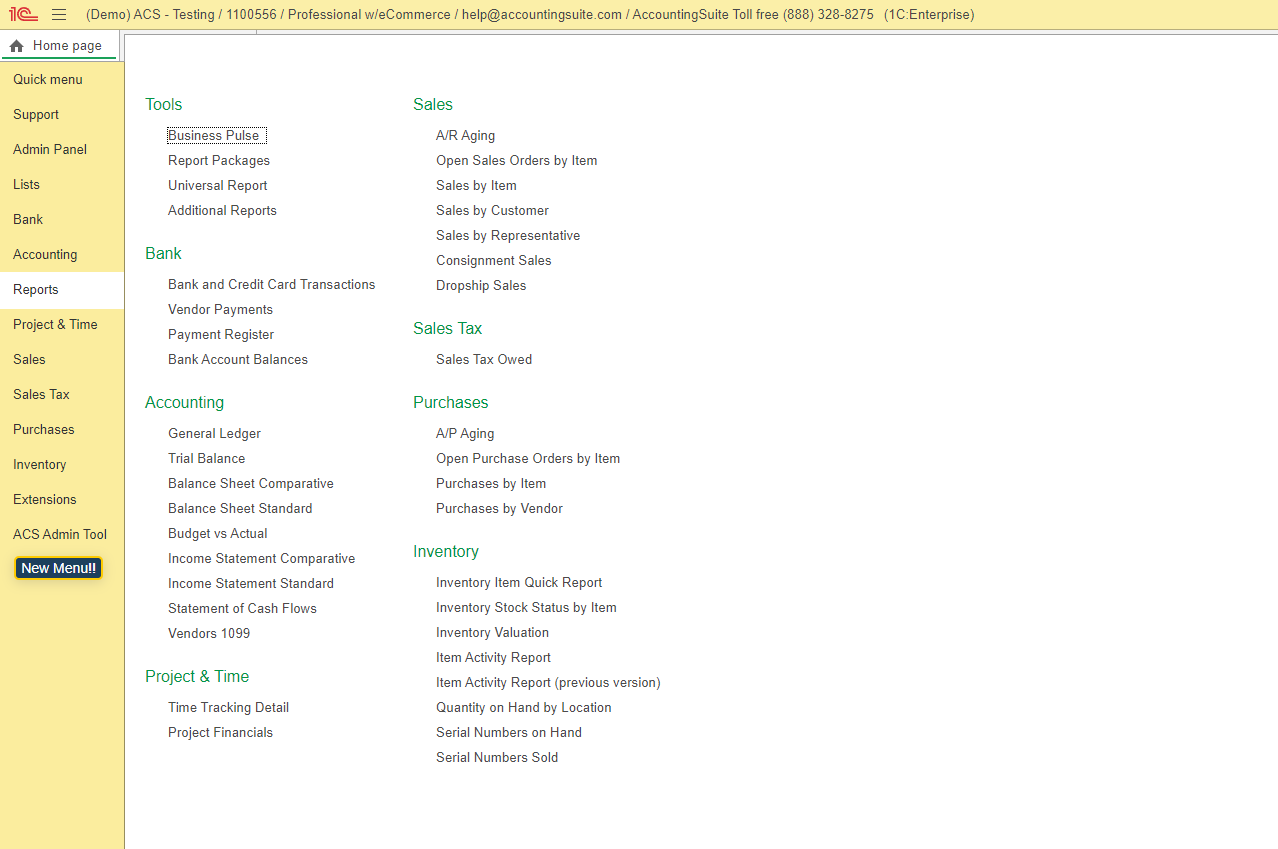Open the Purchases by Vendor report
Image resolution: width=1278 pixels, height=849 pixels.
(x=500, y=509)
